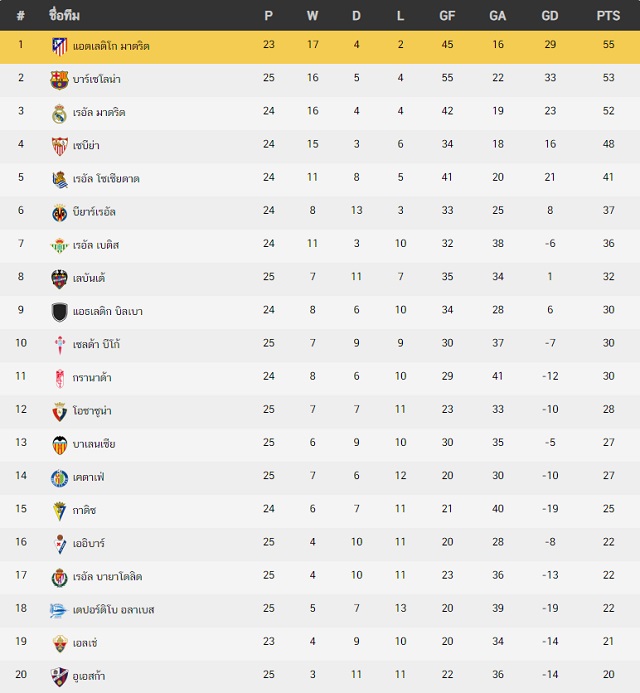This screenshot has width=640, height=693.
Task: Click the Atletico Madrid club crest
Action: (x=59, y=46)
